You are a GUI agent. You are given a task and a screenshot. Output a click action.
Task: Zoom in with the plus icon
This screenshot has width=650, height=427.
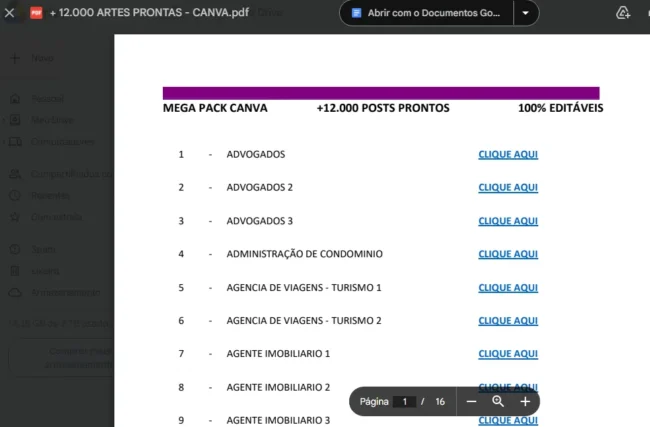[x=525, y=401]
